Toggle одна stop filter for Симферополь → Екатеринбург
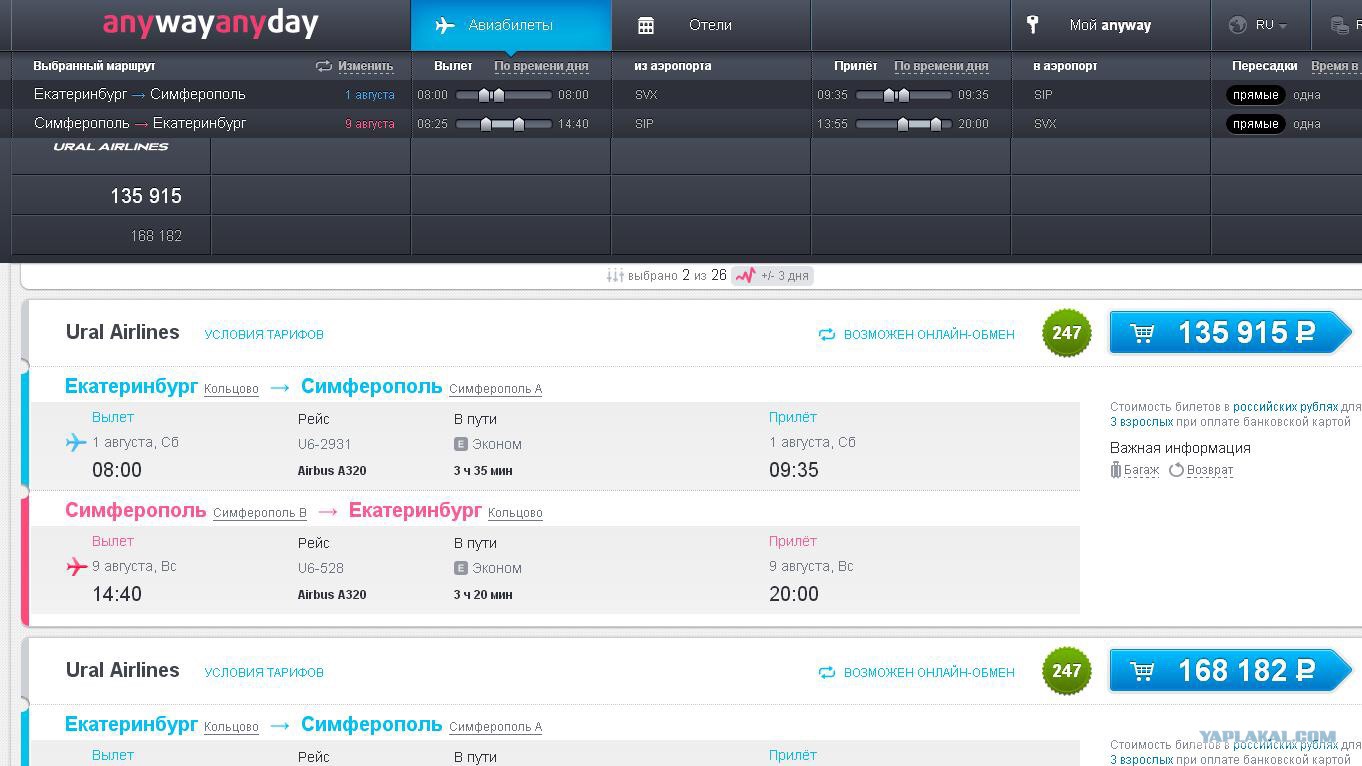 click(1306, 124)
